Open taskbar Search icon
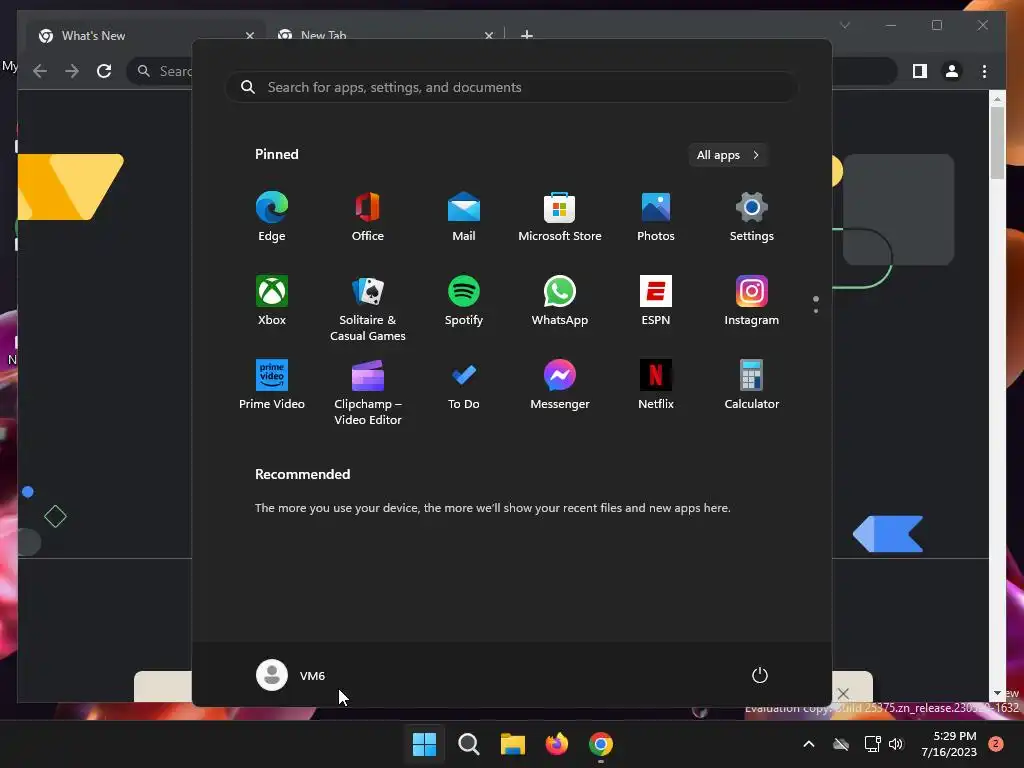The height and width of the screenshot is (768, 1024). pyautogui.click(x=468, y=744)
